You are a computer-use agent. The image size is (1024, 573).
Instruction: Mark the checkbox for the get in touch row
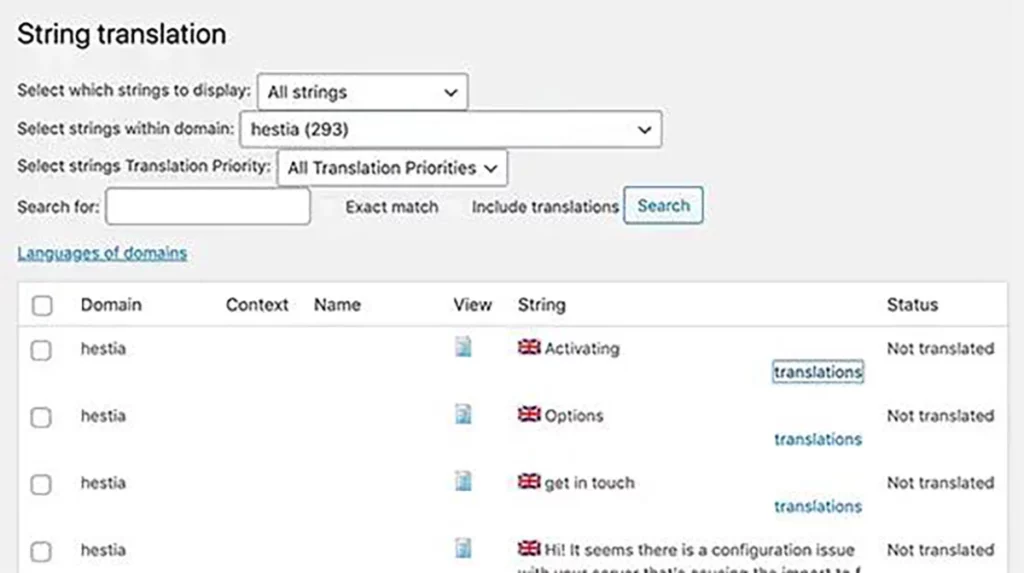pos(41,484)
